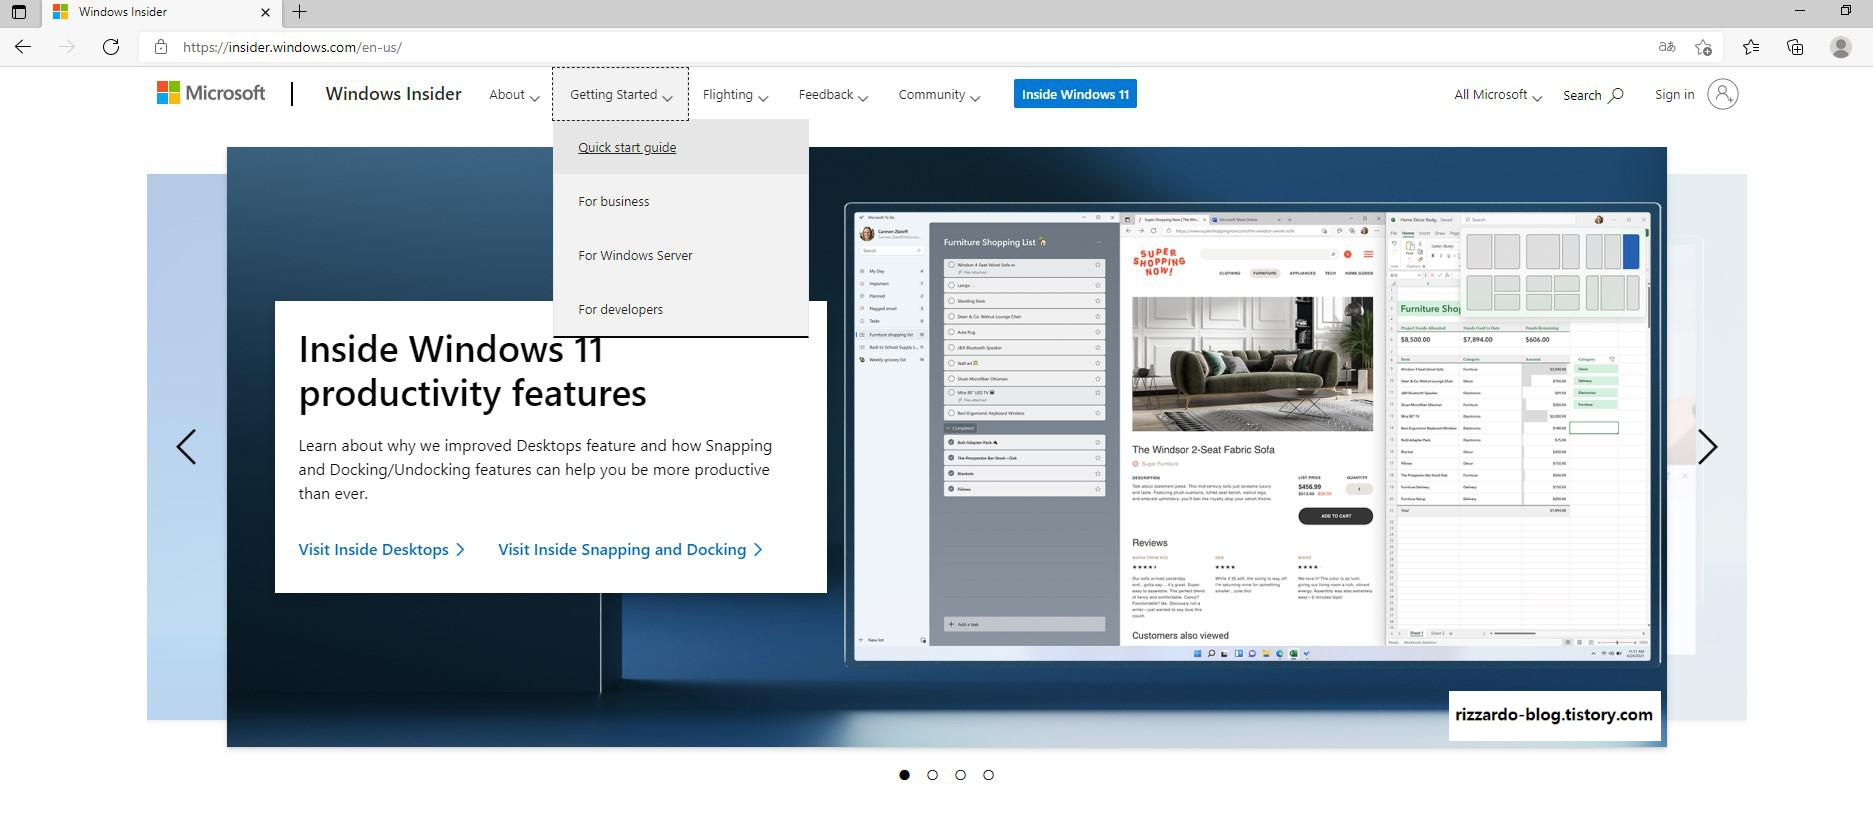Open Visit Inside Snapping and Docking link

[630, 549]
